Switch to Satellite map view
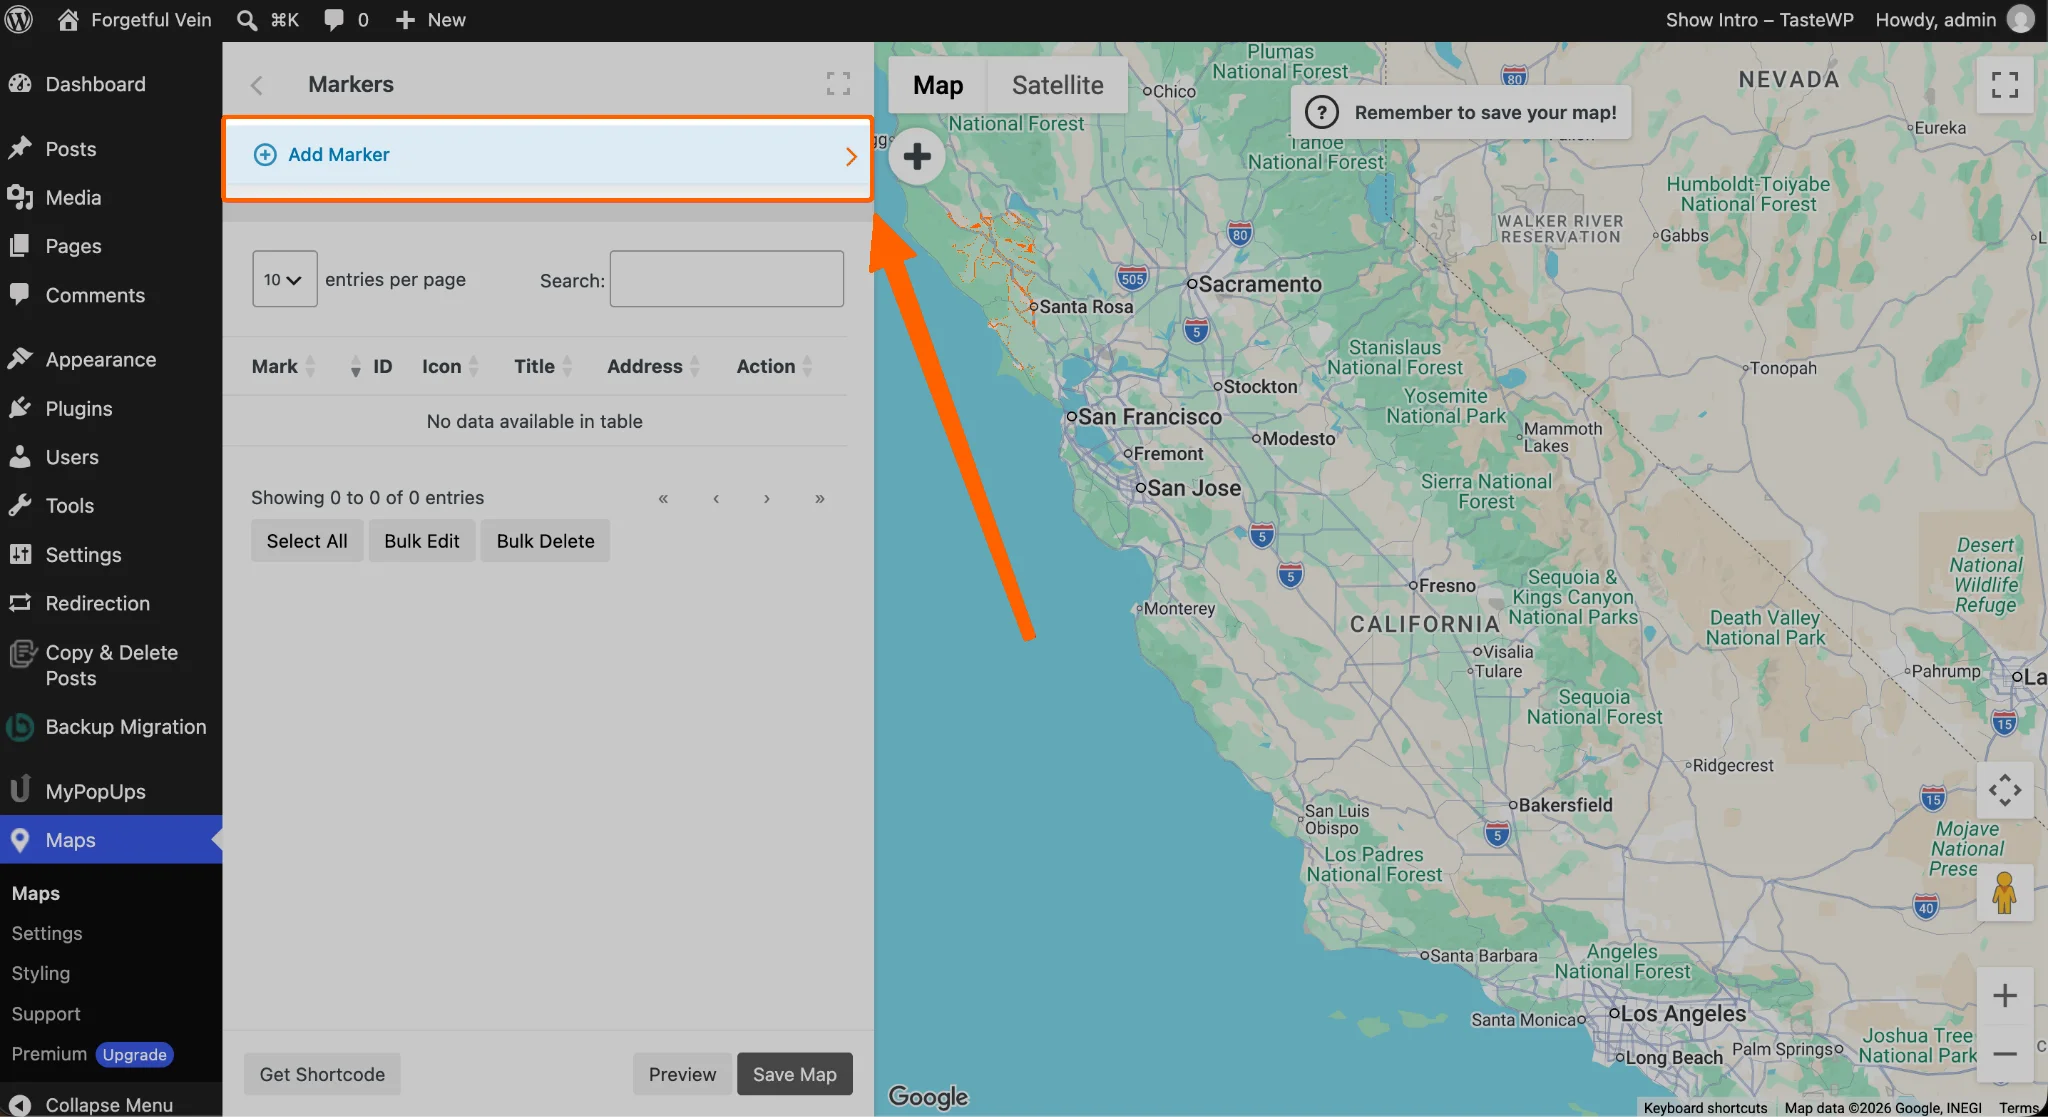The width and height of the screenshot is (2048, 1117). tap(1057, 85)
